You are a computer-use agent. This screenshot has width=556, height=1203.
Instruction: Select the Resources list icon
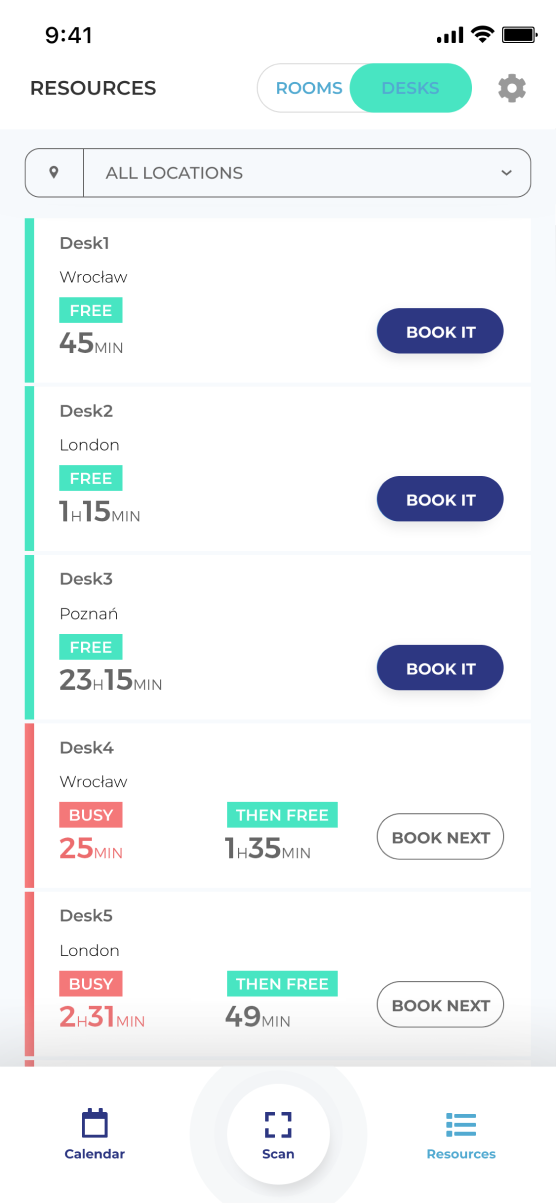click(461, 1124)
